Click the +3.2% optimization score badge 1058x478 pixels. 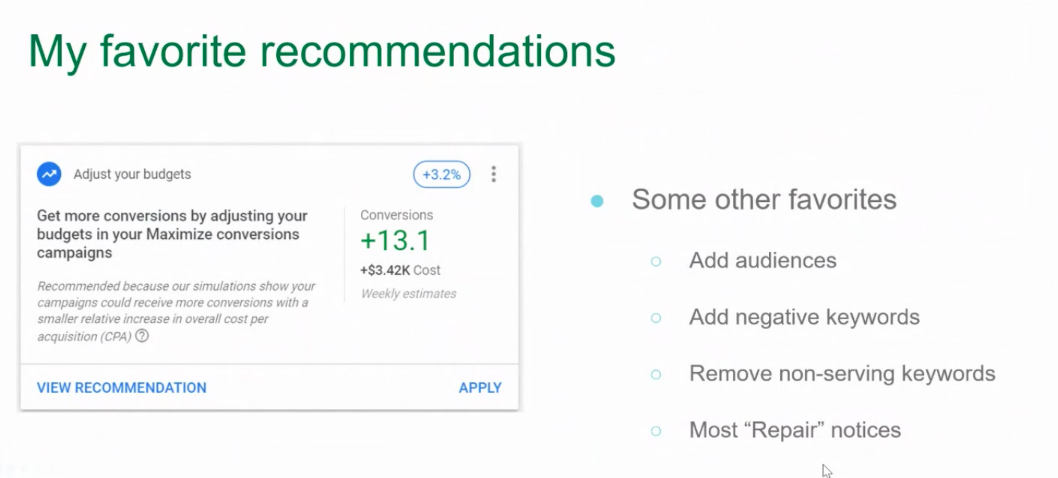(442, 174)
